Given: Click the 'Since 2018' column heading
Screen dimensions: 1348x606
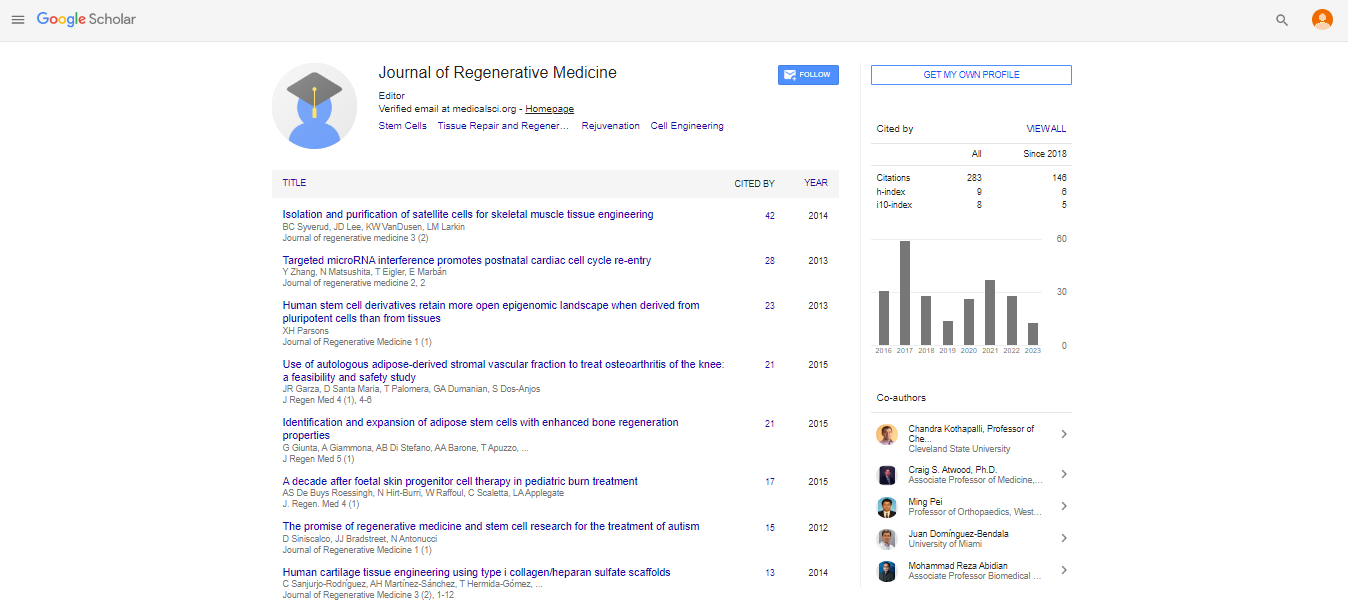Looking at the screenshot, I should tap(1045, 154).
